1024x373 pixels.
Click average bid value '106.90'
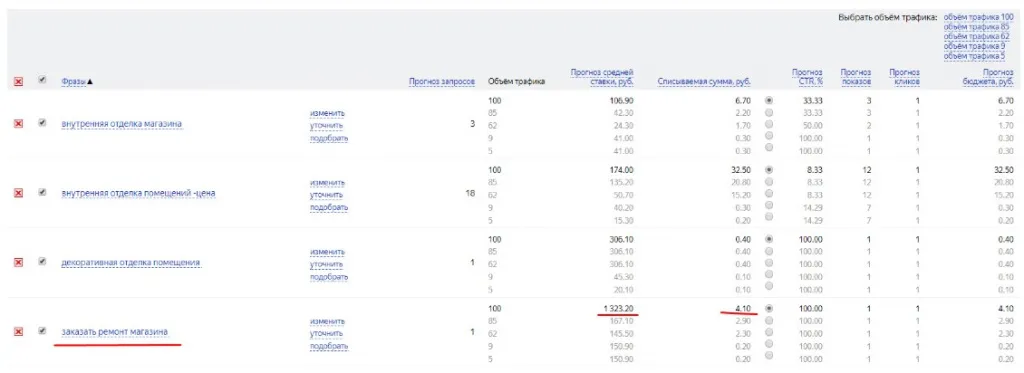[x=622, y=101]
